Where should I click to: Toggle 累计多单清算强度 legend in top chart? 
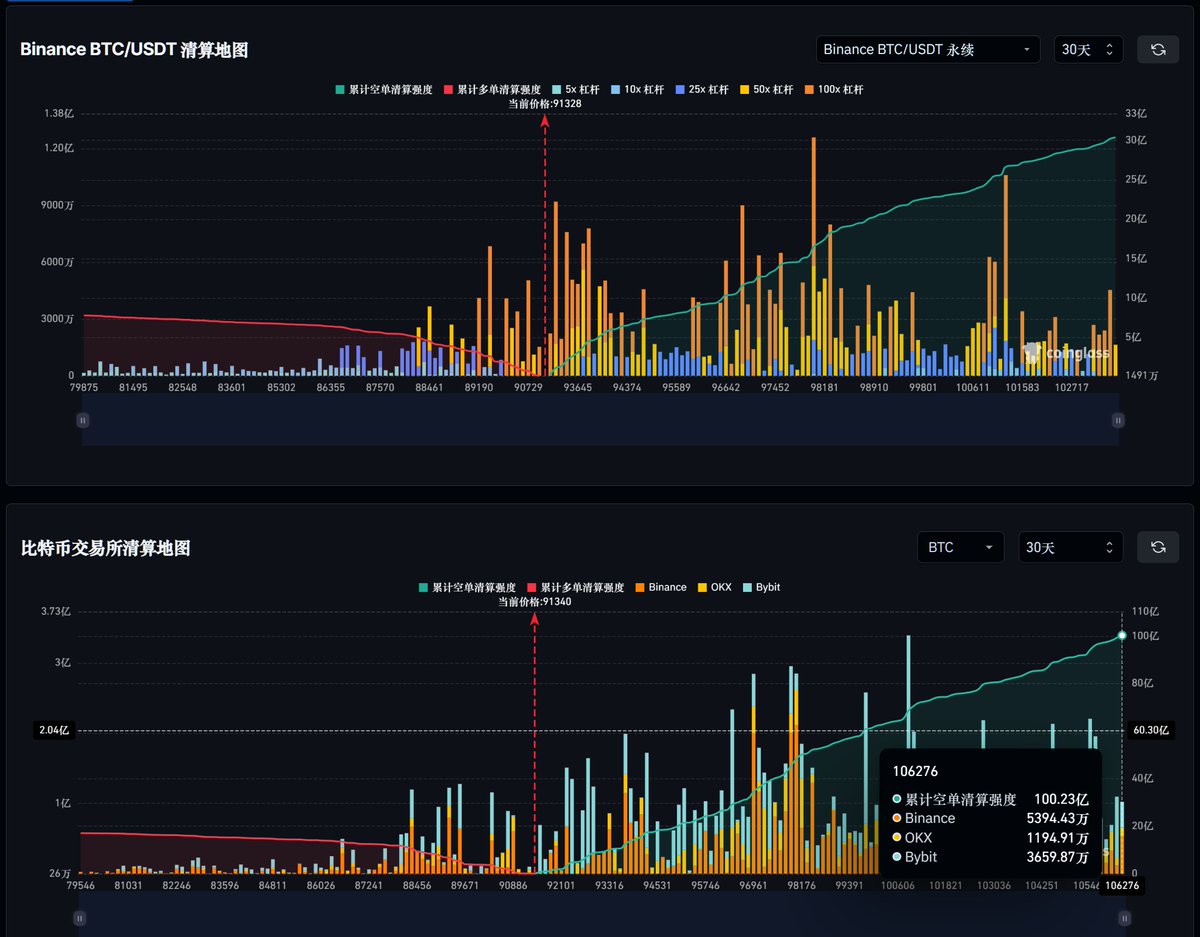(x=492, y=90)
